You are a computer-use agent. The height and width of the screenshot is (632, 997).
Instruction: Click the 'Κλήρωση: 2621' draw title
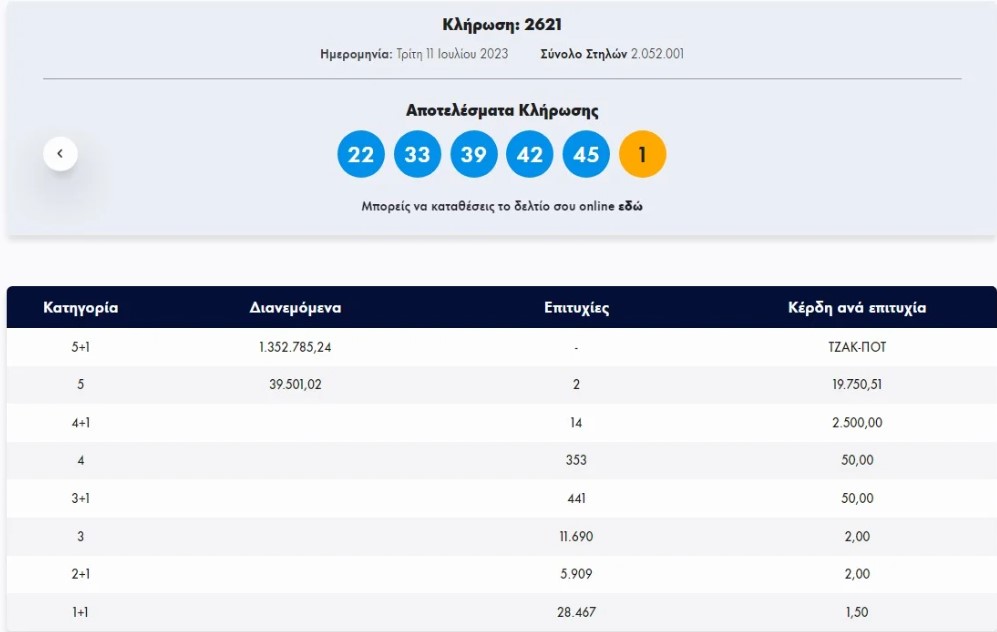click(502, 25)
